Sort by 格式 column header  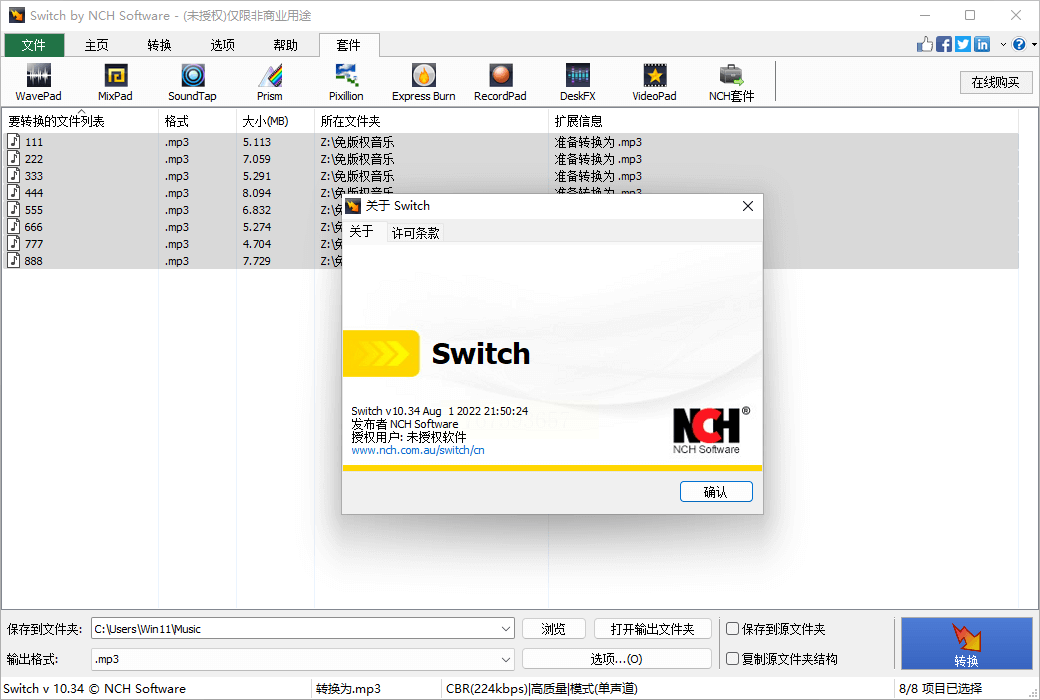198,121
